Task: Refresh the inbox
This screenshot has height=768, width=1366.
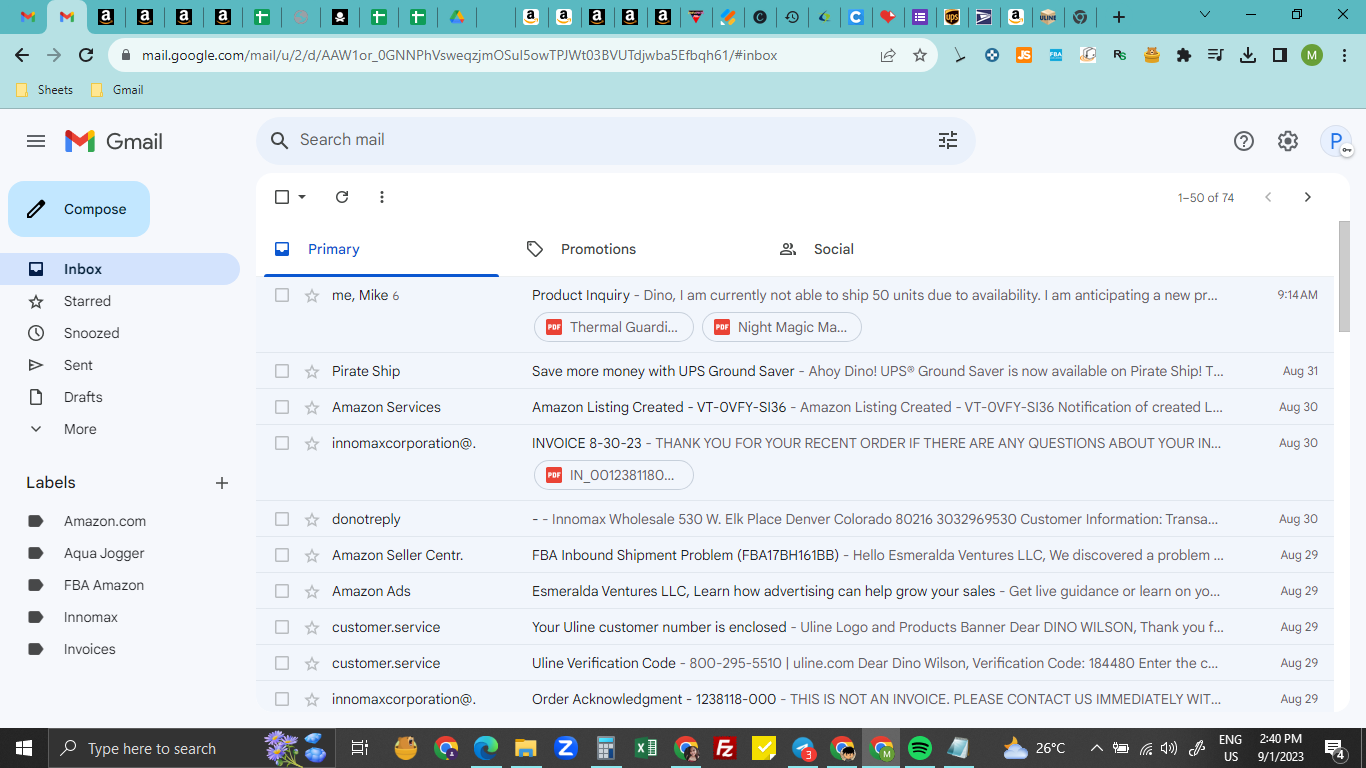Action: [x=342, y=197]
